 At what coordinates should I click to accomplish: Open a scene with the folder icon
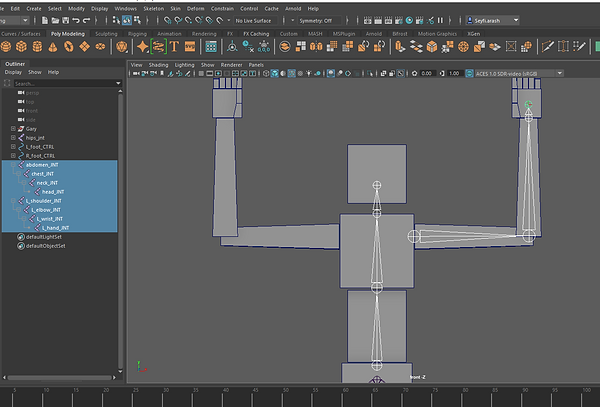click(55, 20)
